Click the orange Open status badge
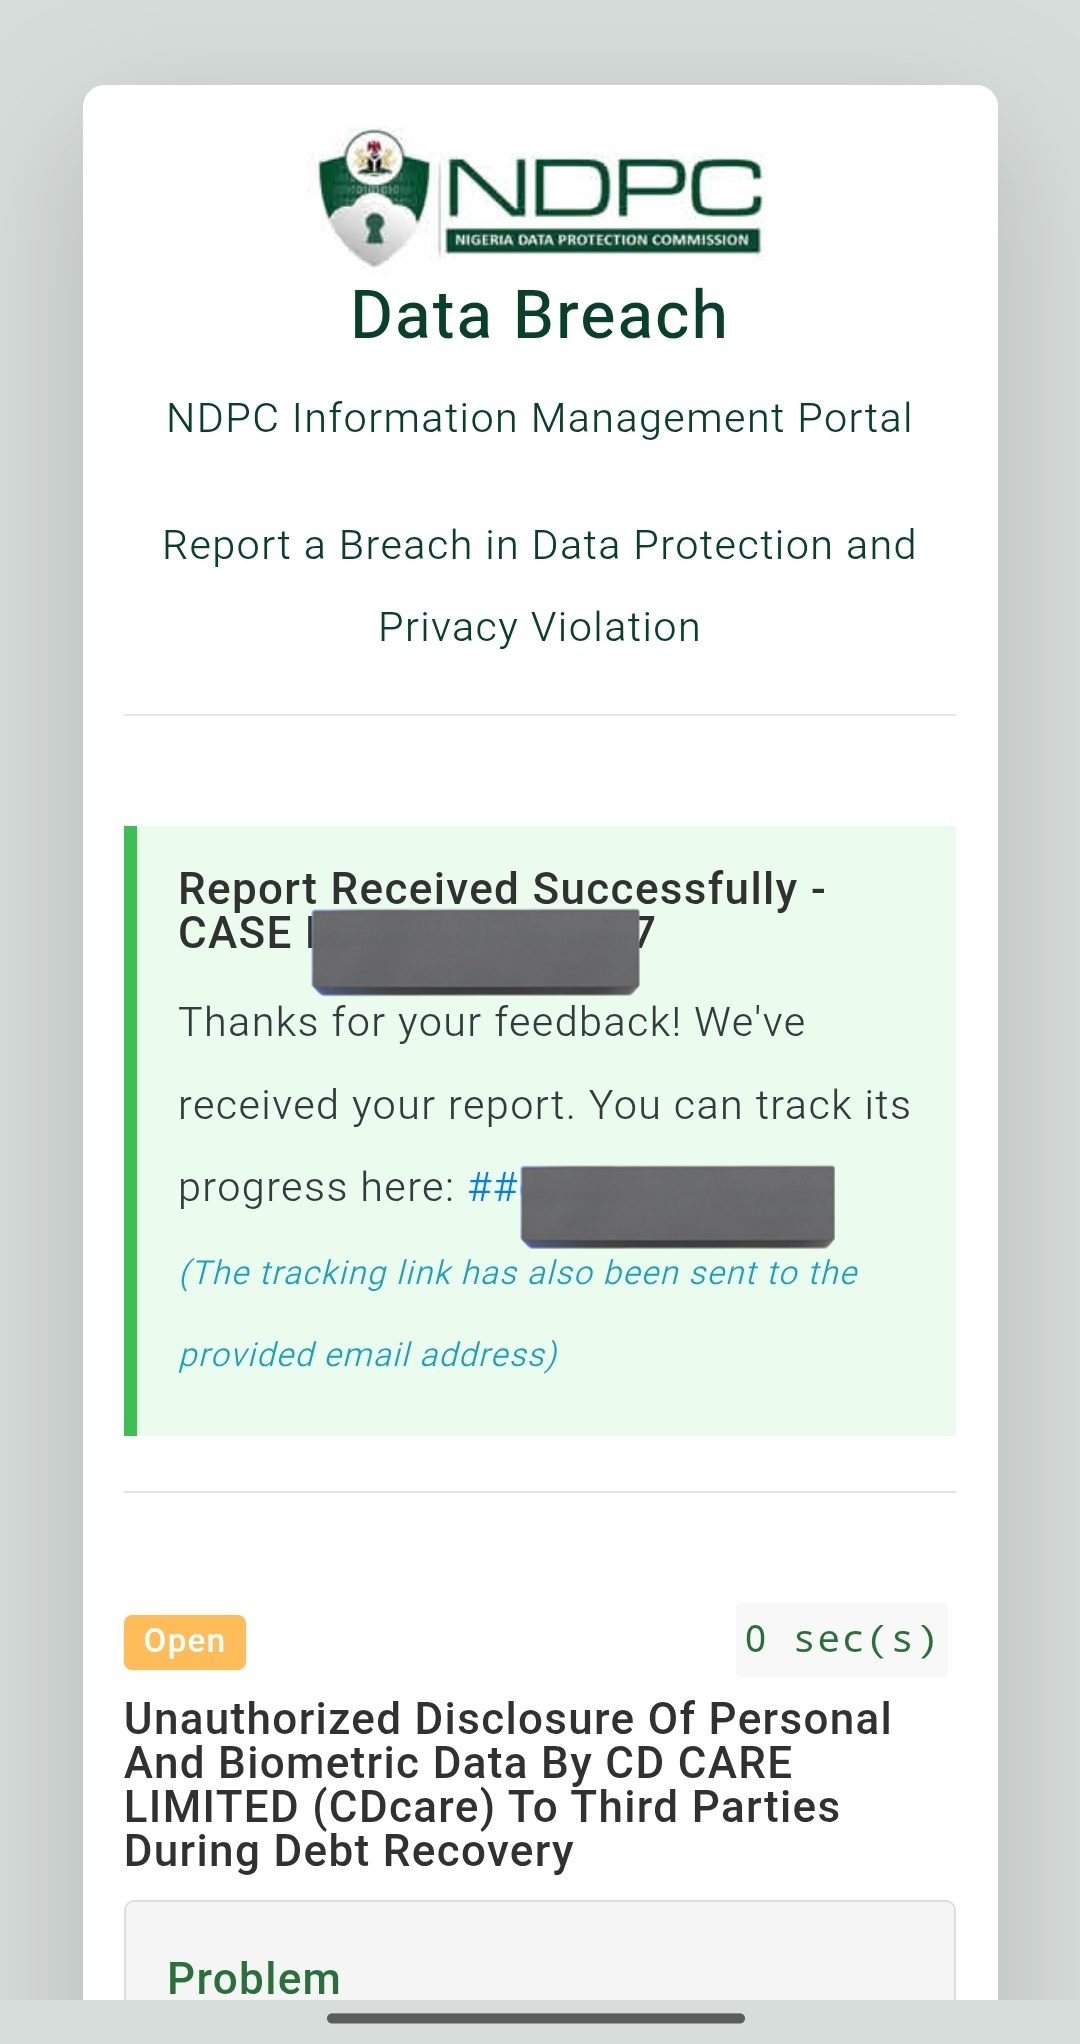 coord(184,1641)
